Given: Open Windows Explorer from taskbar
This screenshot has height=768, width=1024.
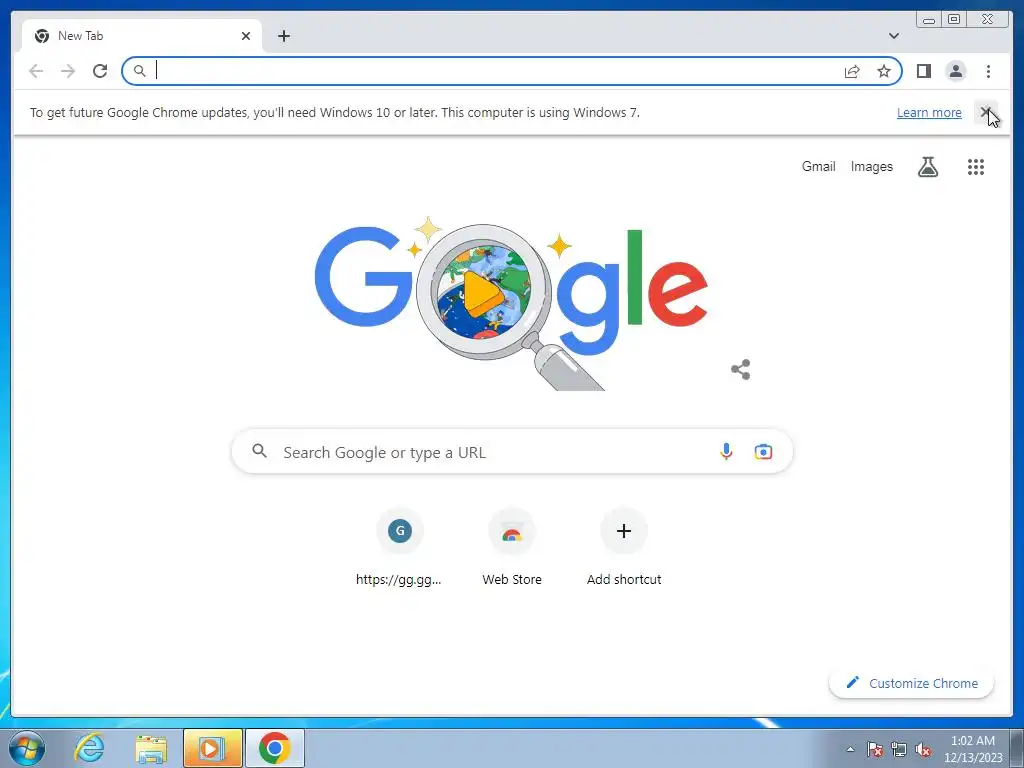Looking at the screenshot, I should point(151,748).
